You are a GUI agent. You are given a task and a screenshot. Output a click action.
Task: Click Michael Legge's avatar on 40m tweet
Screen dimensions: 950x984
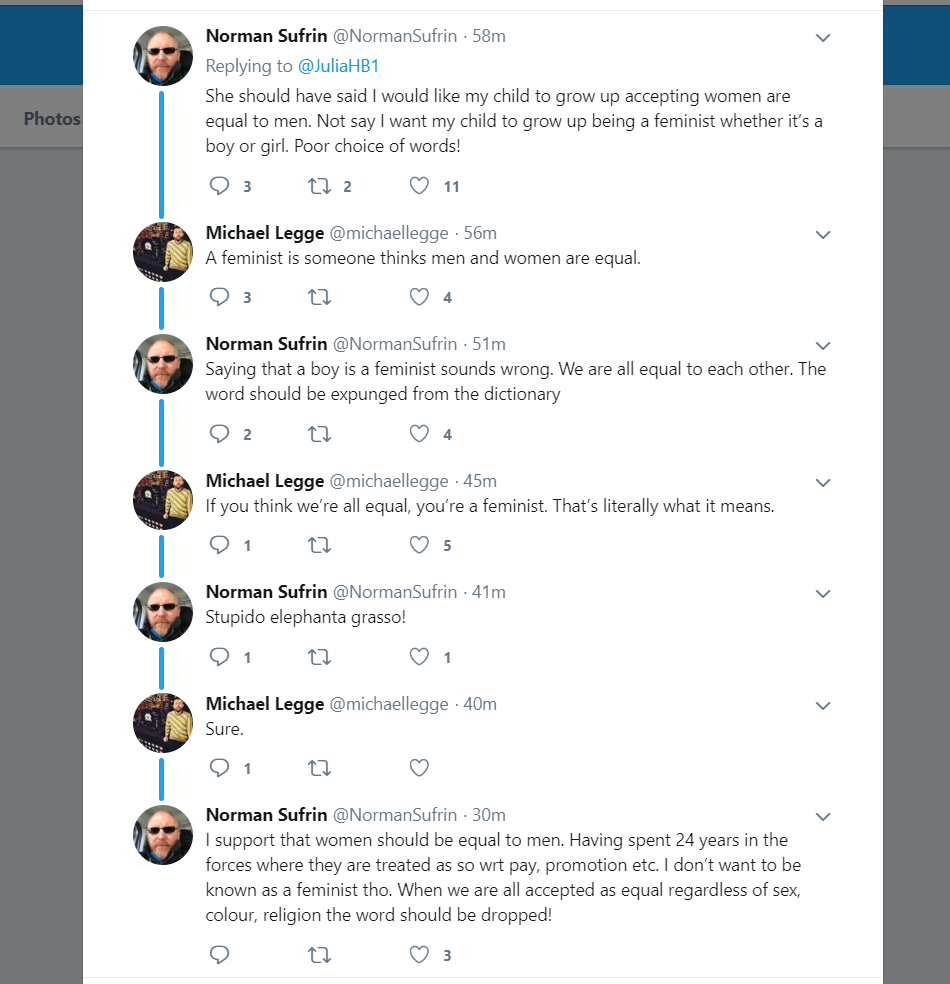(163, 723)
